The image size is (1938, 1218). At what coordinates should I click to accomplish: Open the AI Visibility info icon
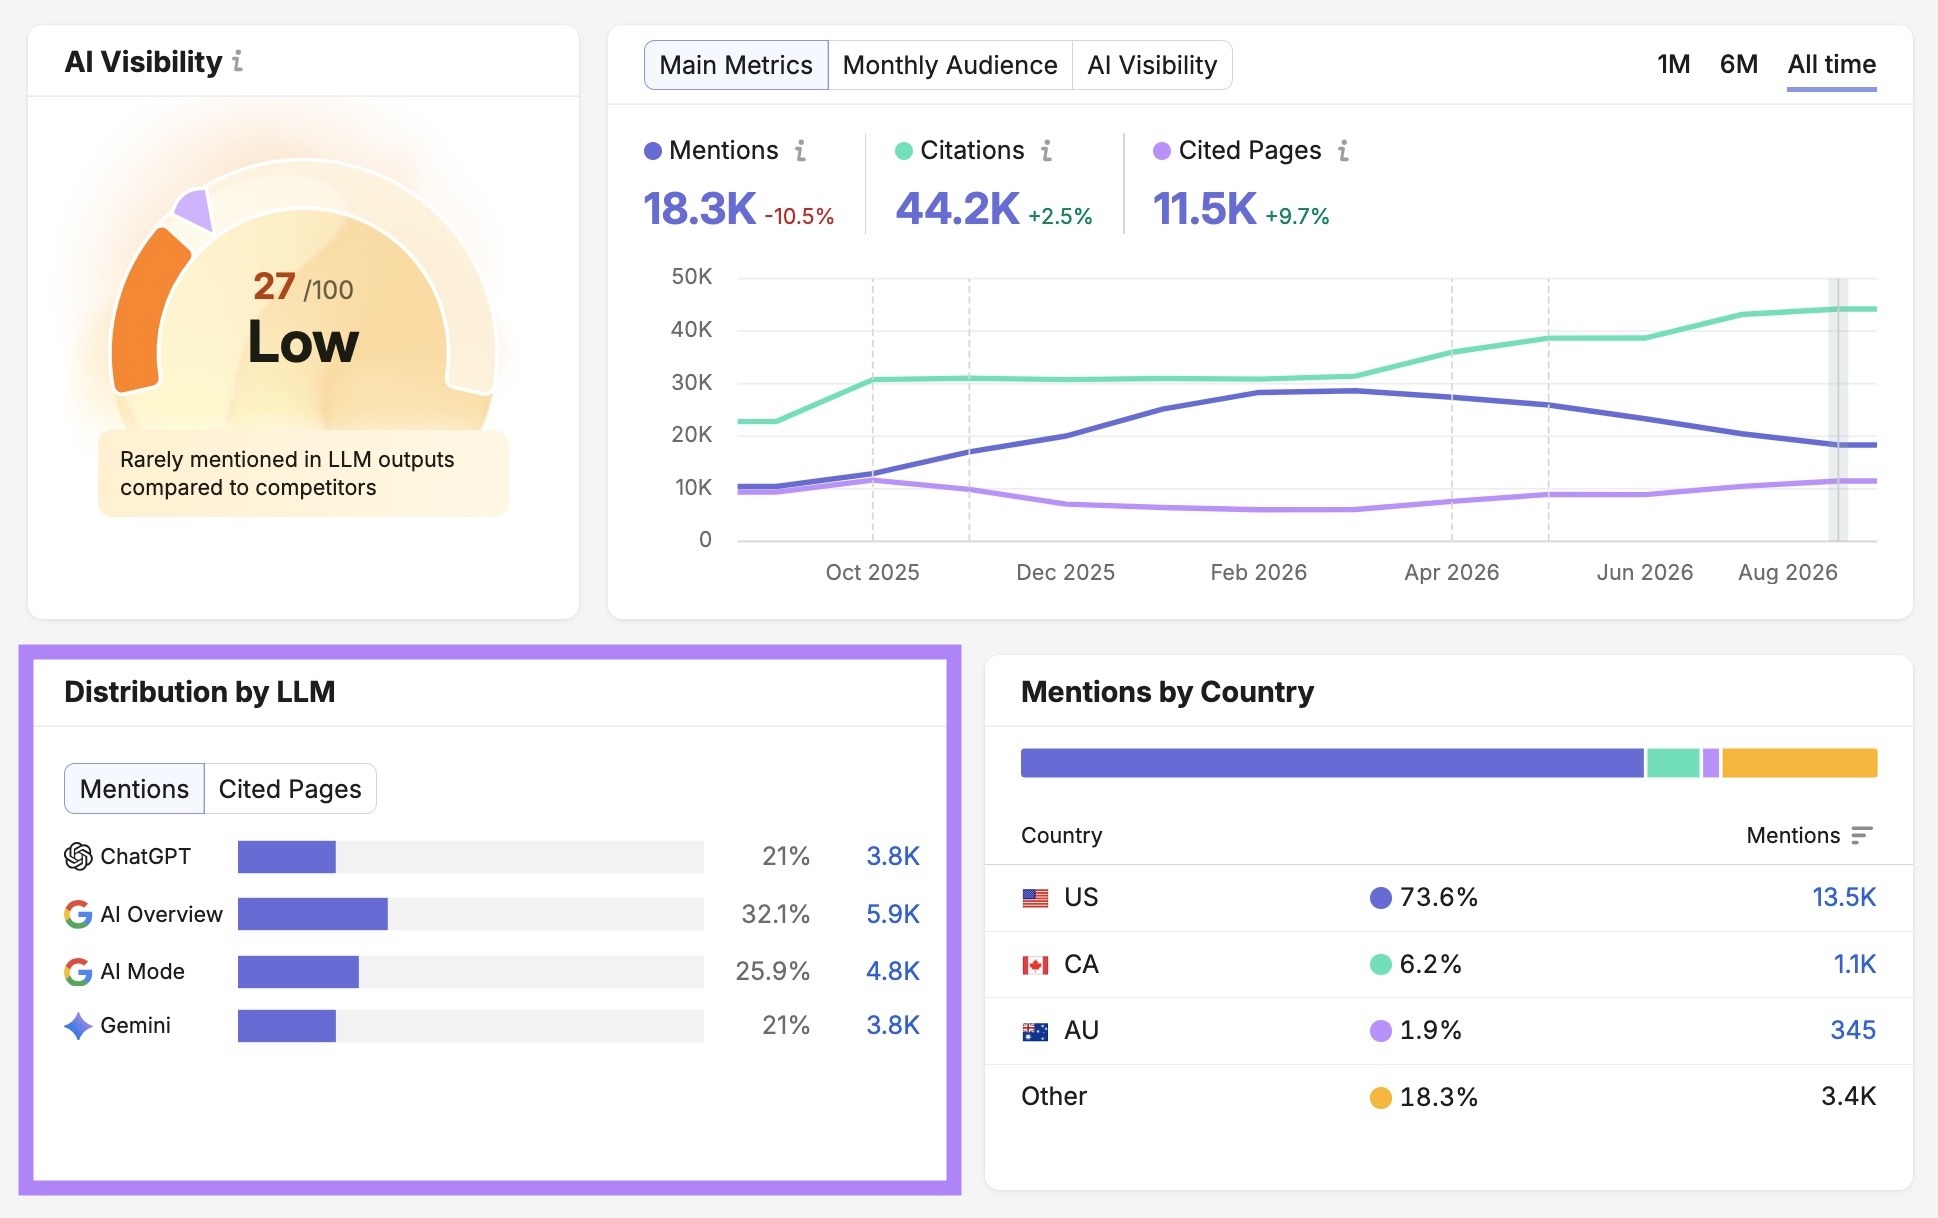(238, 62)
